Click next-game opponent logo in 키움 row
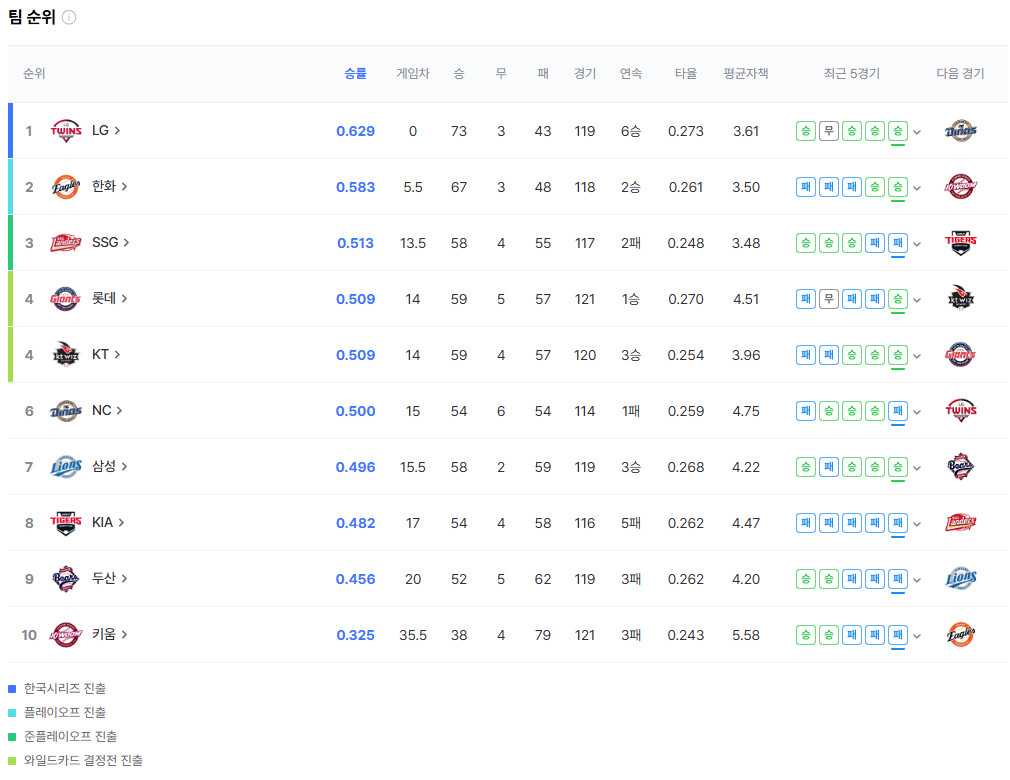Viewport: 1010px width, 780px height. (960, 635)
